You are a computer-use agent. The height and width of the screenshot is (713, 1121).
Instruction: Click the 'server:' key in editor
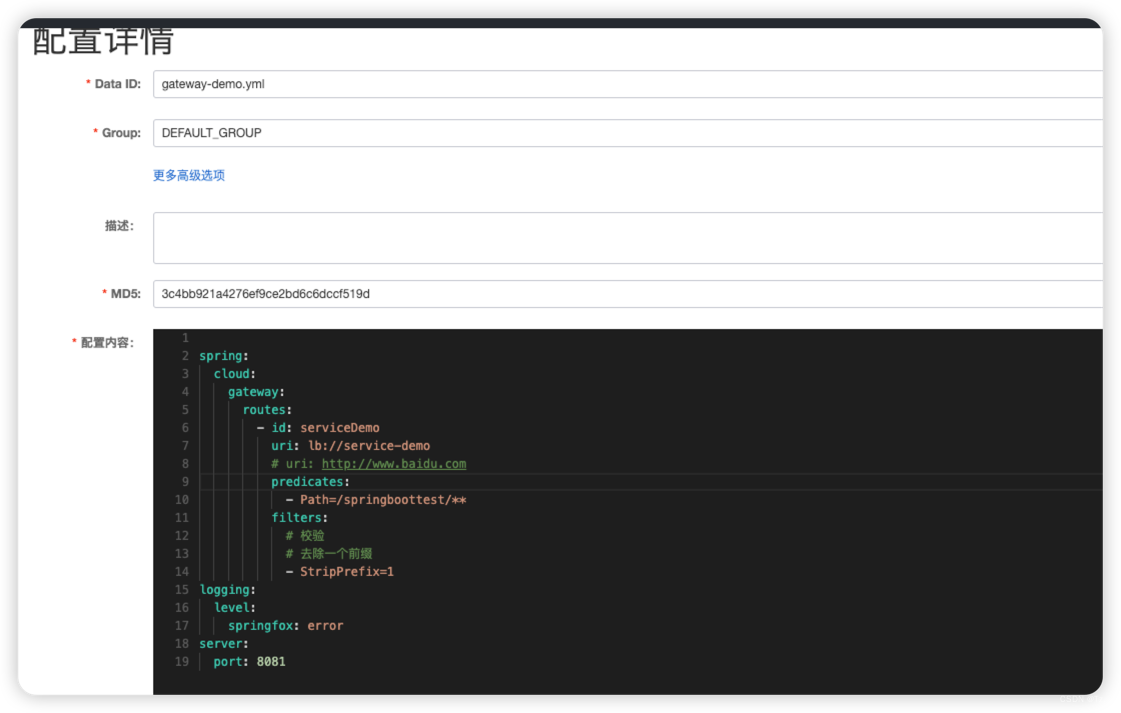coord(224,644)
